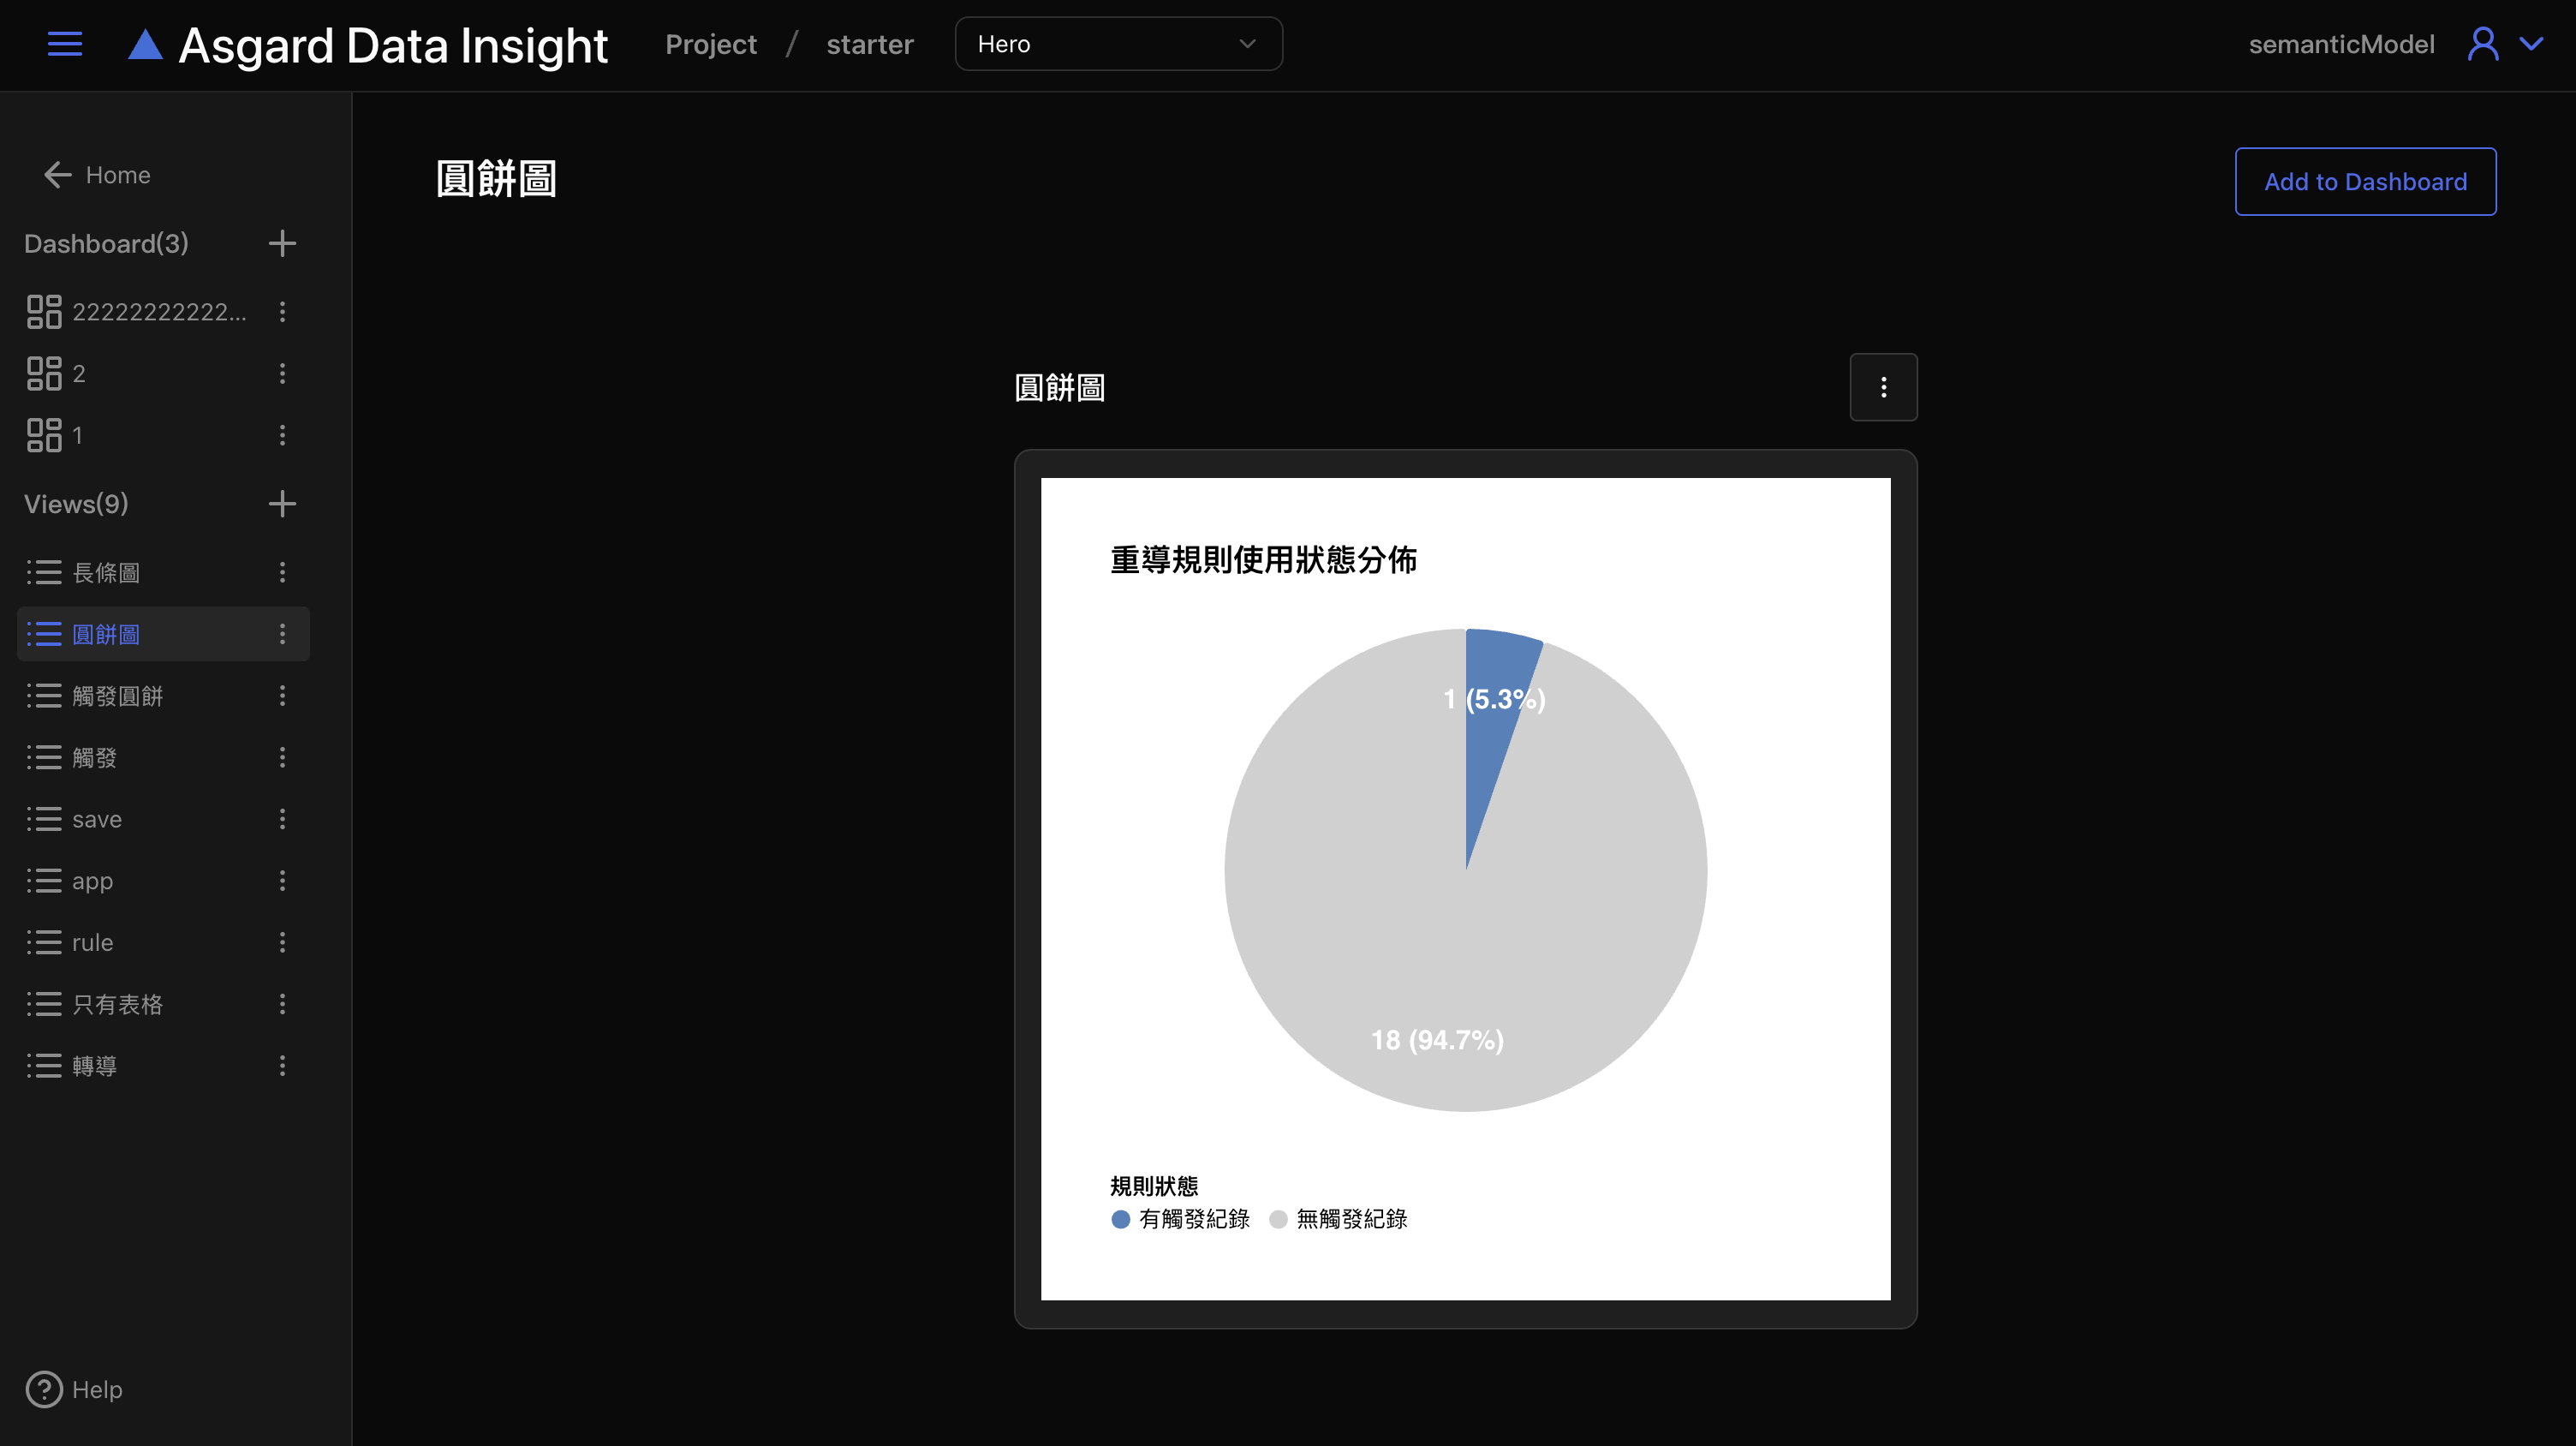Open options menu for dashboard 2
The image size is (2576, 1446).
point(282,373)
